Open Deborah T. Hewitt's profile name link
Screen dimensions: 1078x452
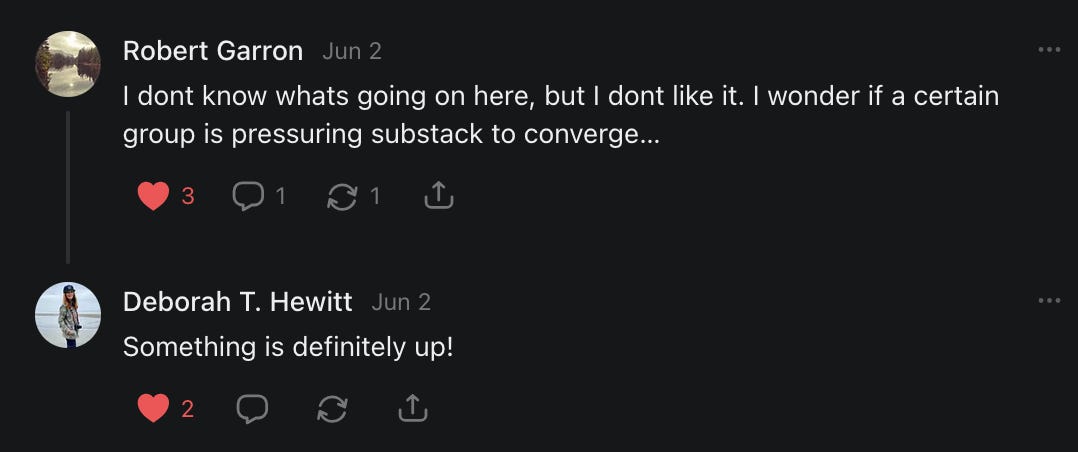[237, 301]
